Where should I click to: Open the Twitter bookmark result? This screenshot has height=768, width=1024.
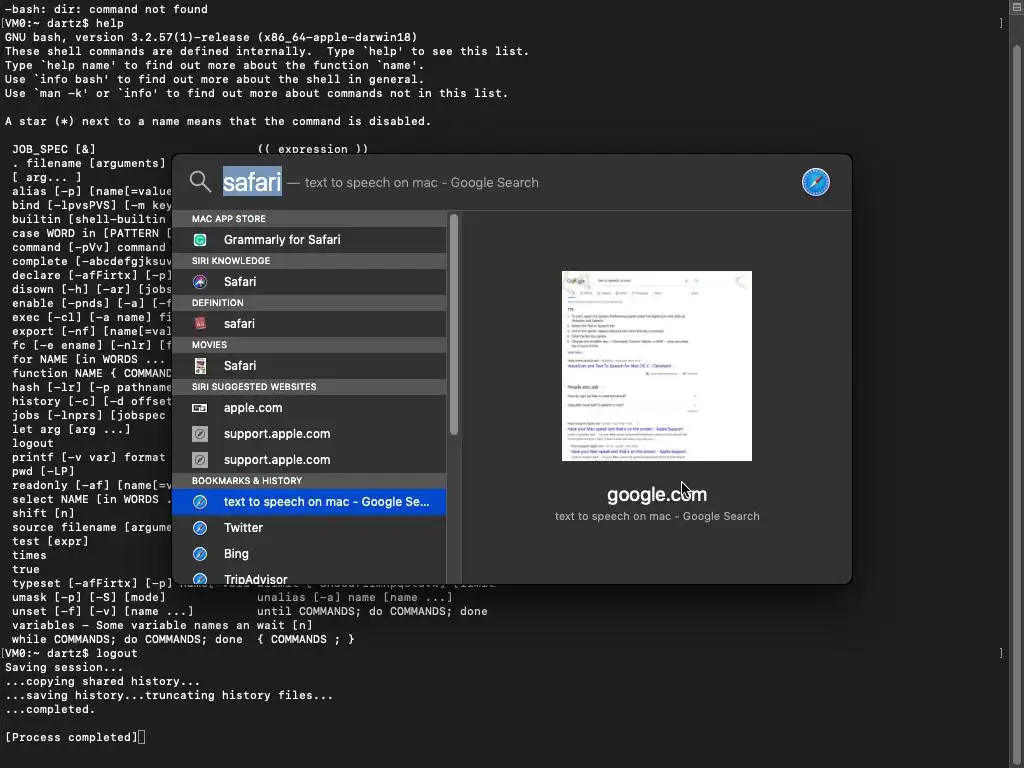(x=310, y=528)
